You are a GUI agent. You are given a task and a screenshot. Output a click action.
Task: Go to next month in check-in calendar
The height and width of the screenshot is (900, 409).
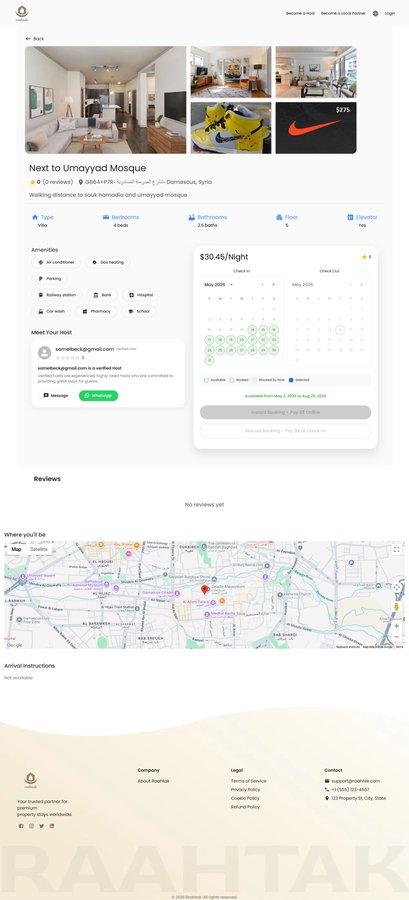273,284
